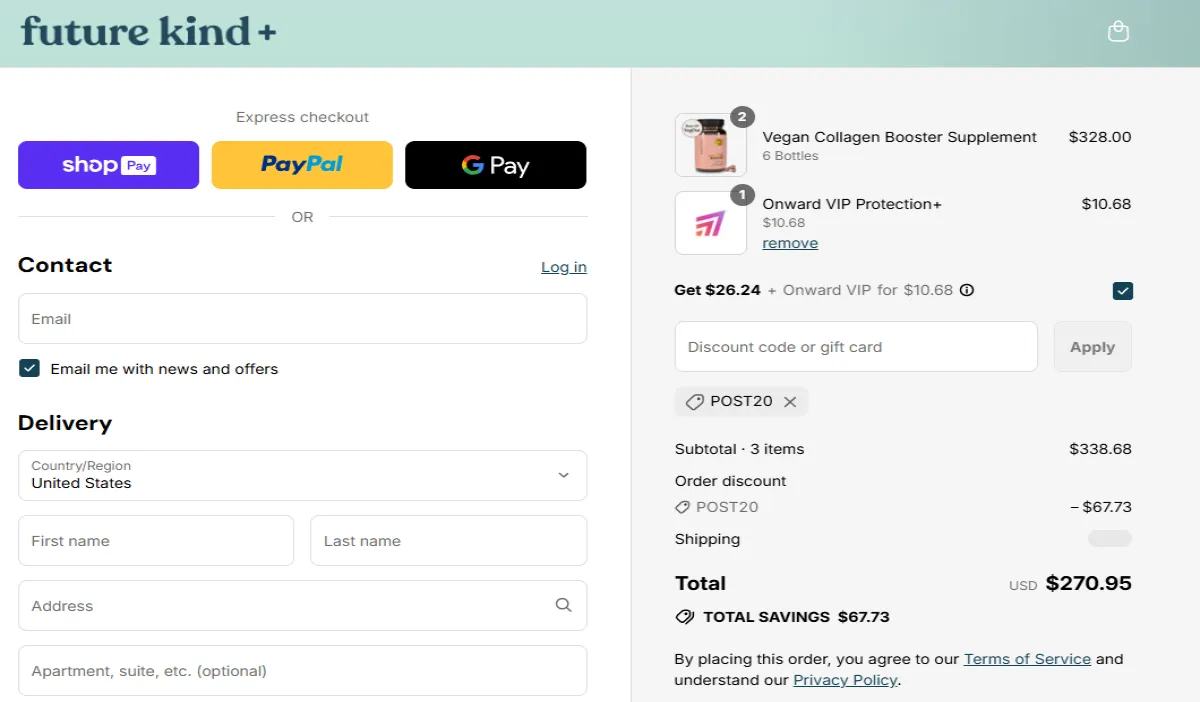Toggle Email me with news and offers
This screenshot has width=1200, height=702.
[29, 368]
